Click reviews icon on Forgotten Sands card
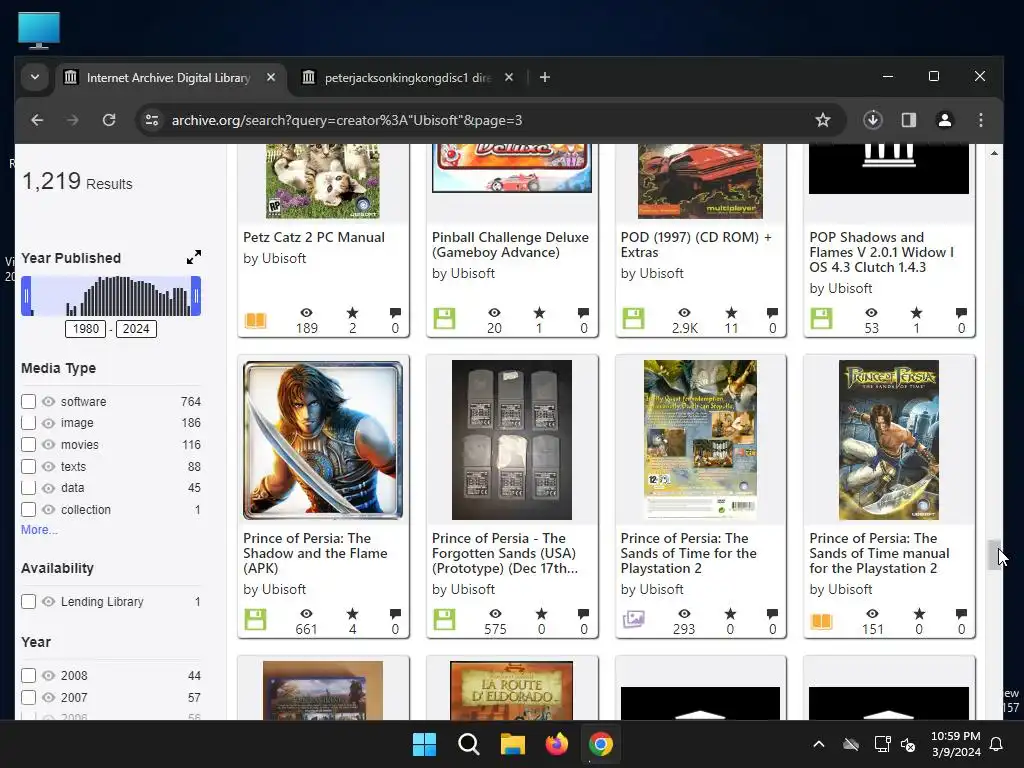Image resolution: width=1024 pixels, height=768 pixels. click(x=583, y=613)
